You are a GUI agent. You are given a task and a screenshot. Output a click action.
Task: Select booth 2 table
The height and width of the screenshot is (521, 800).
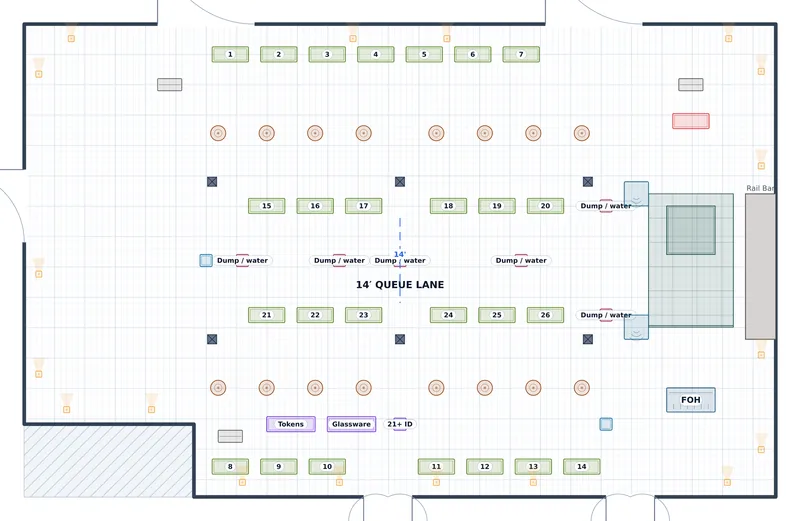click(279, 54)
